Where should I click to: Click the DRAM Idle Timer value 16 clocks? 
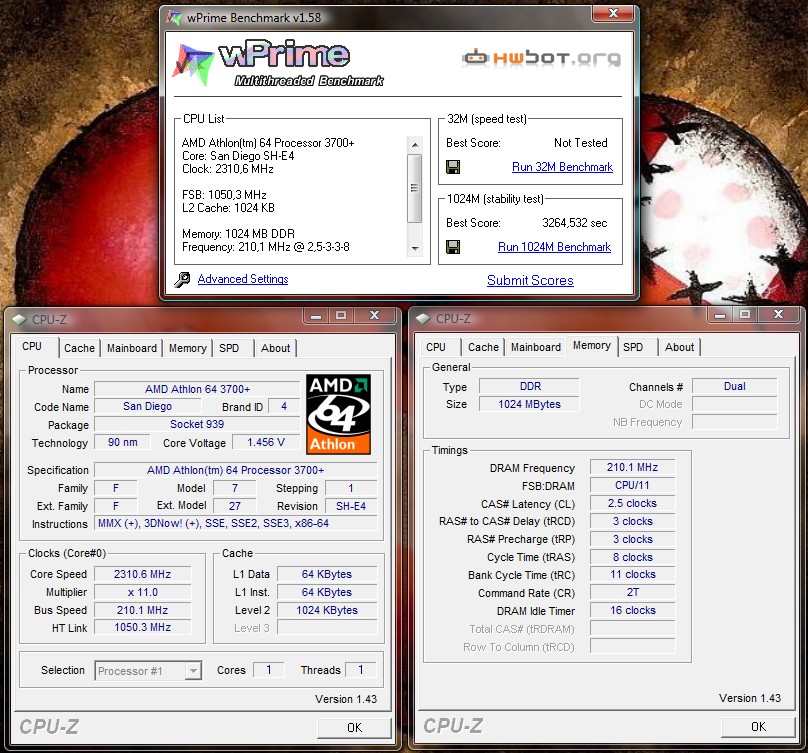632,611
